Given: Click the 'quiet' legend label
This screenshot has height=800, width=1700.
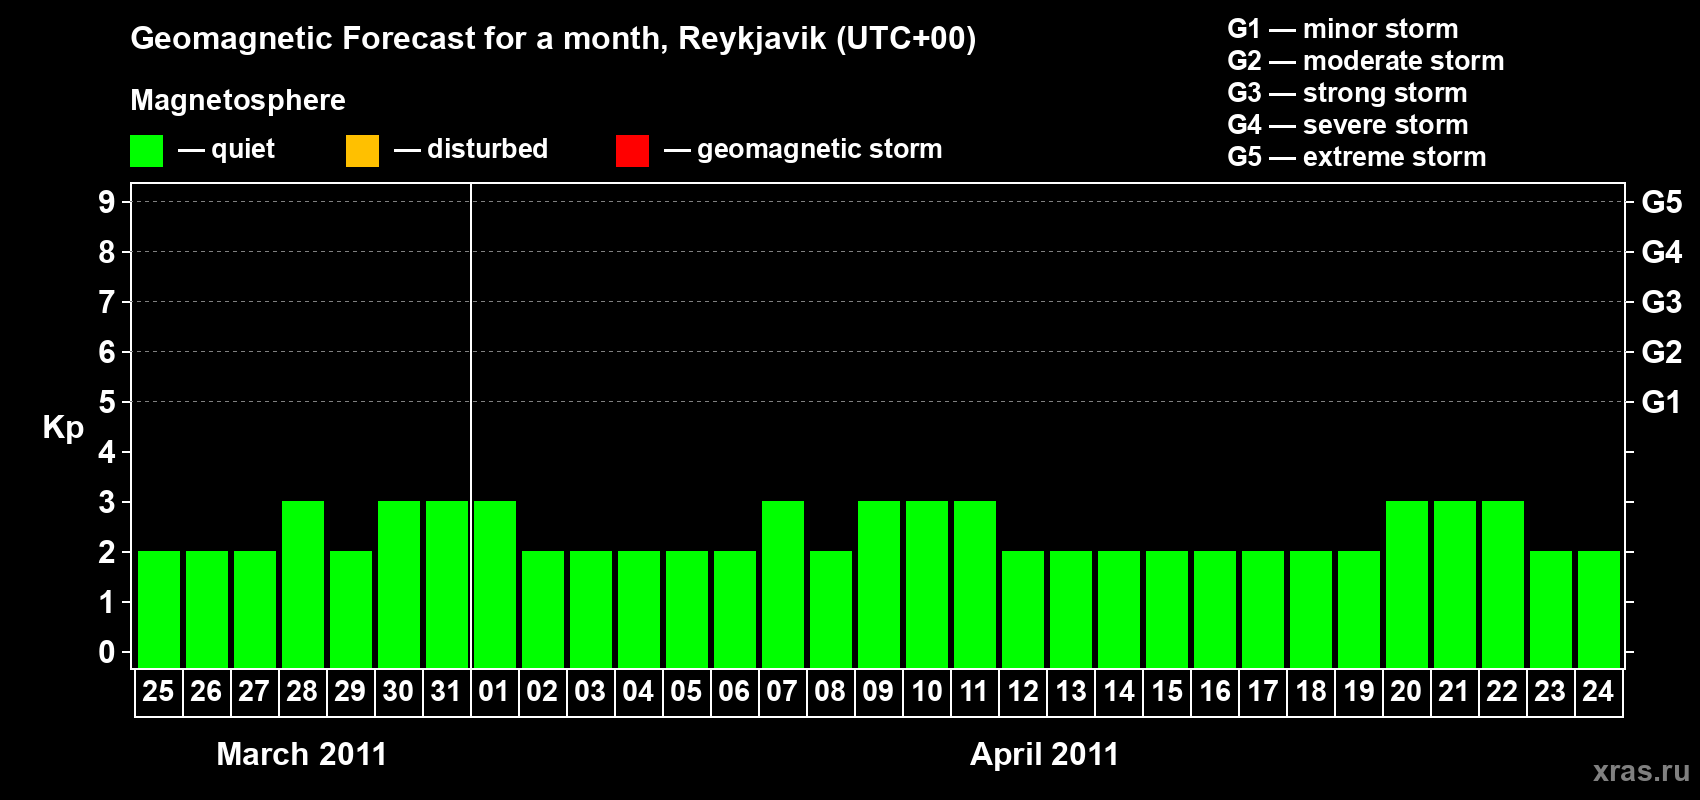Looking at the screenshot, I should 243,149.
